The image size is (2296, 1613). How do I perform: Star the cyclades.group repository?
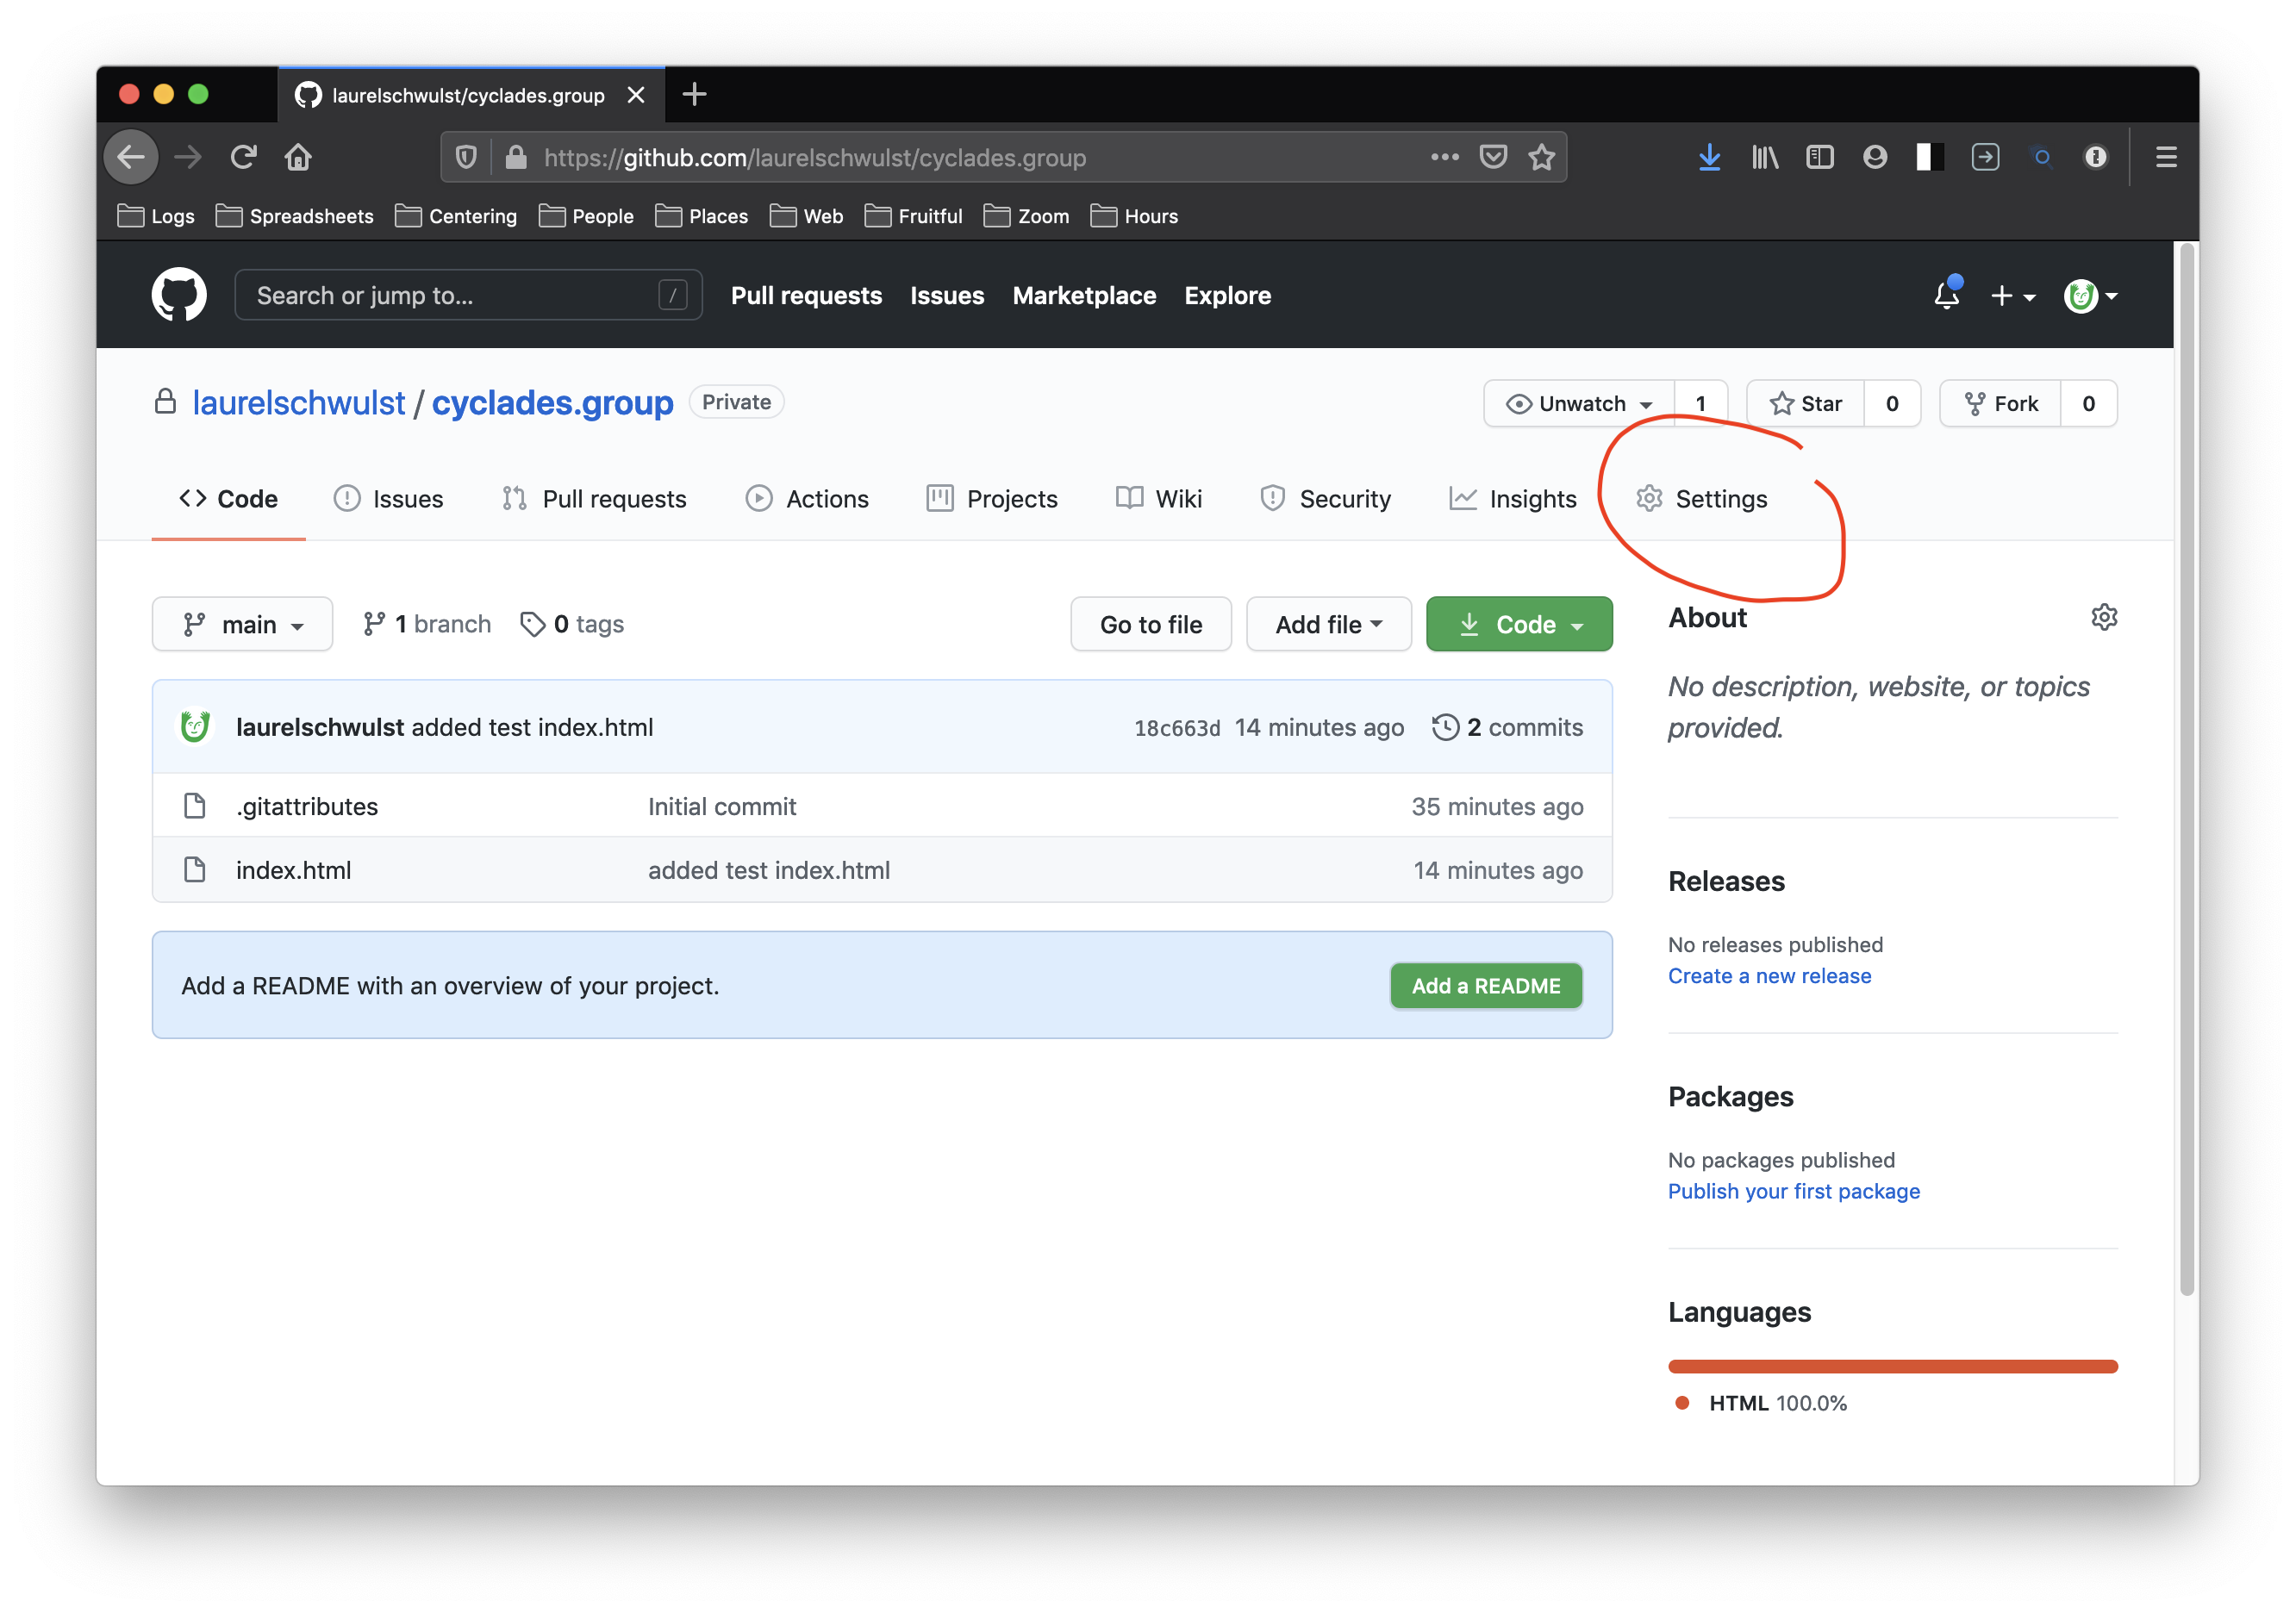(x=1806, y=403)
